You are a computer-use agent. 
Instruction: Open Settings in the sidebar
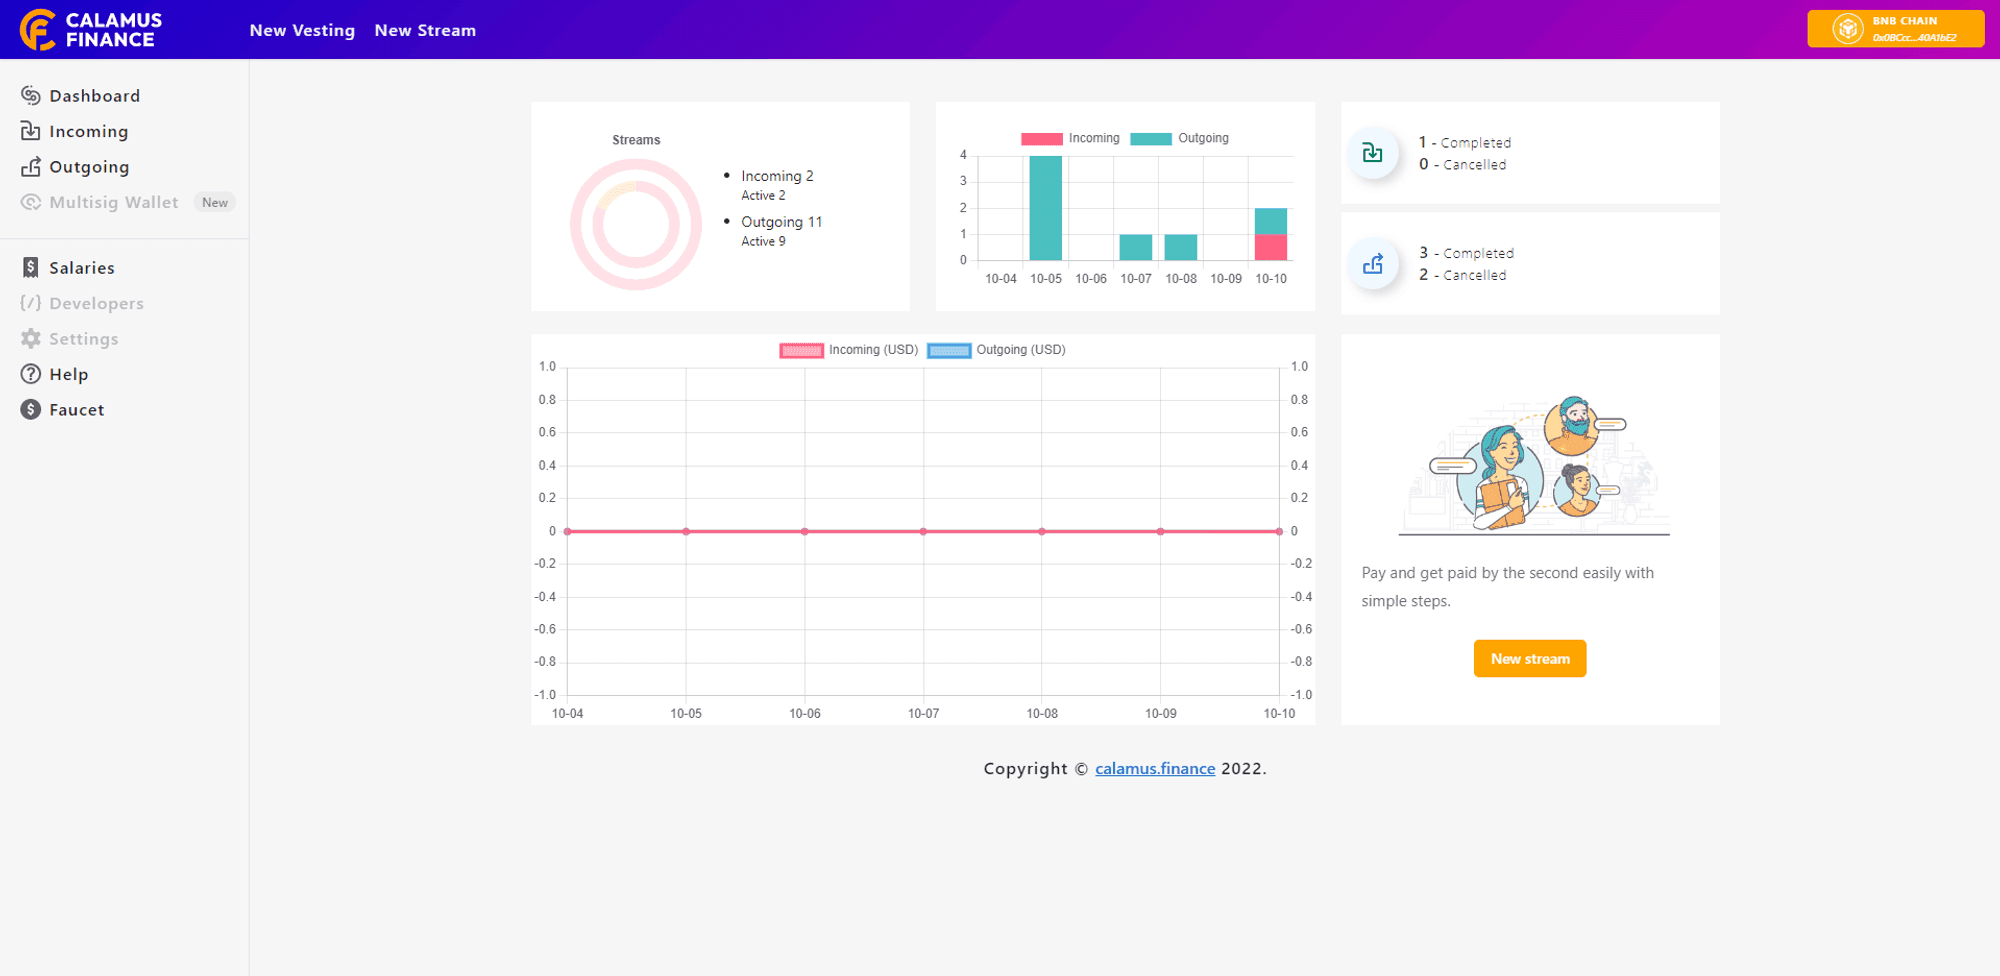click(x=84, y=339)
